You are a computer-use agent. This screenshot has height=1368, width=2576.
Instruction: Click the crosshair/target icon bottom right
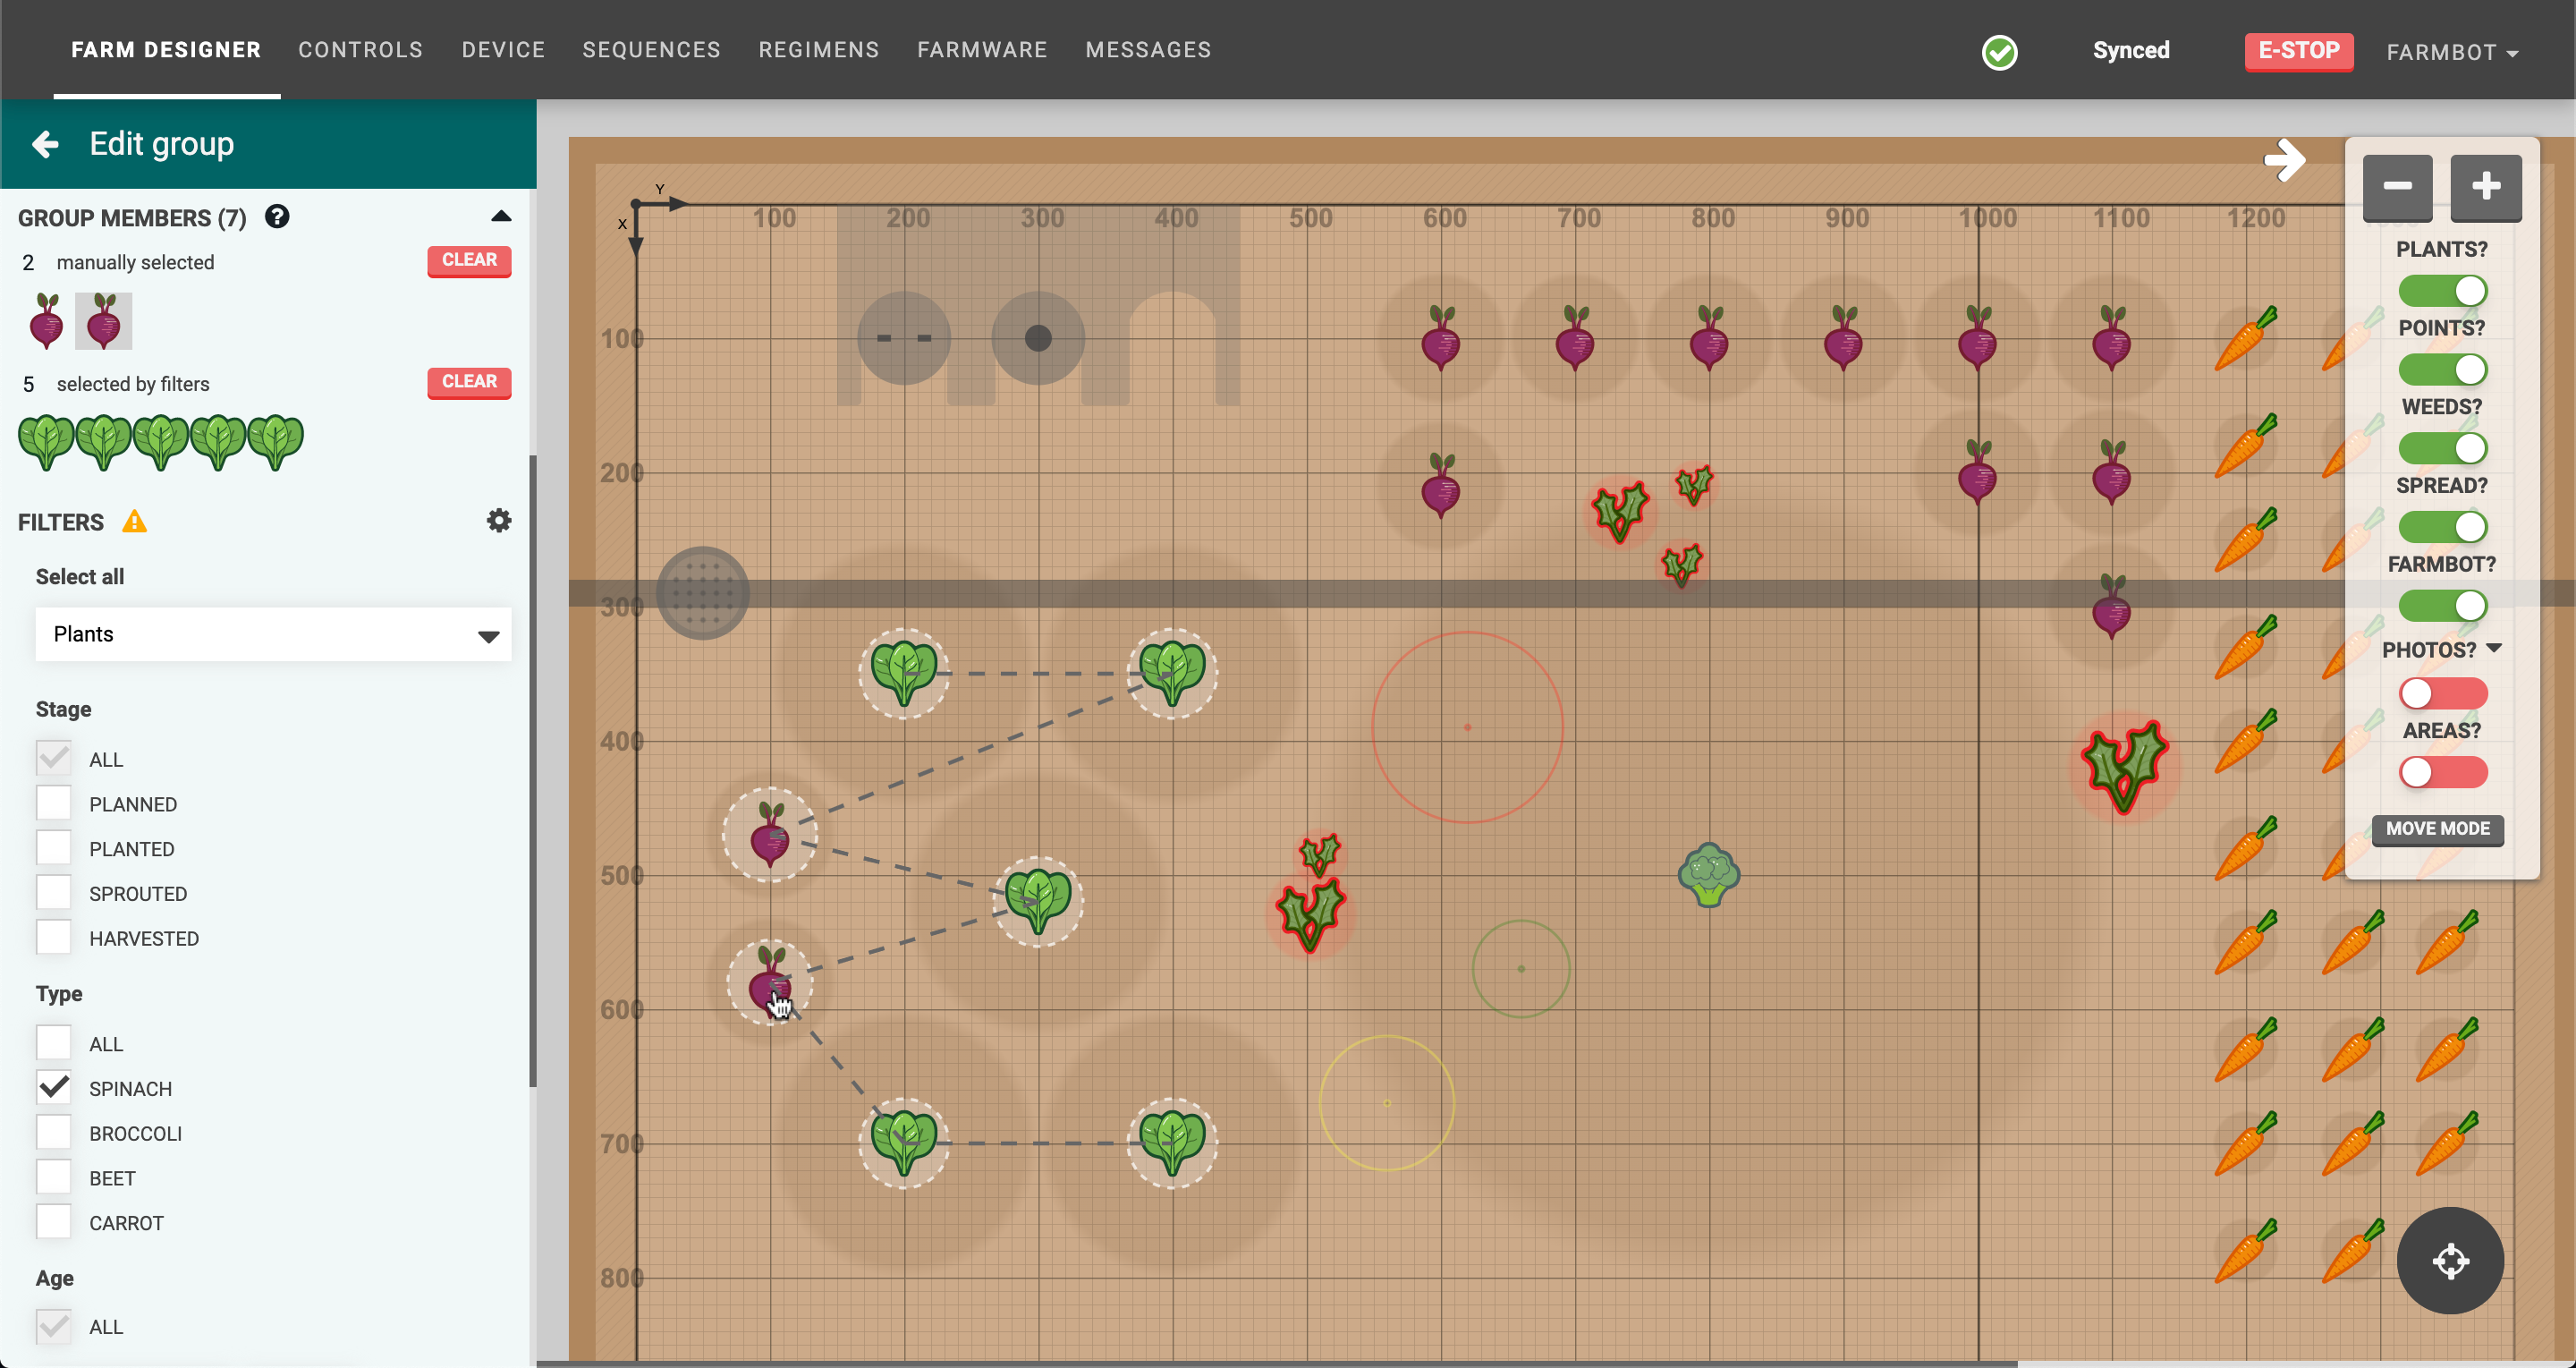point(2450,1261)
